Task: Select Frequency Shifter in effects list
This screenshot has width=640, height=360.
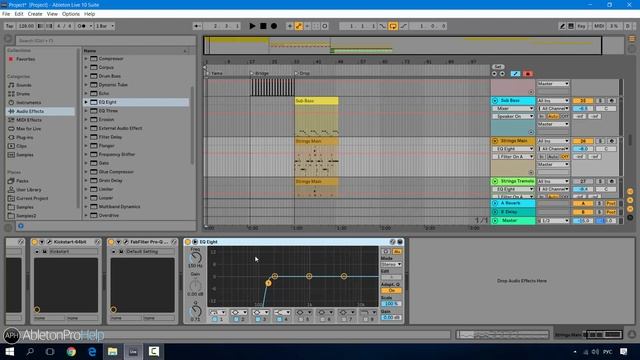Action: pos(117,154)
